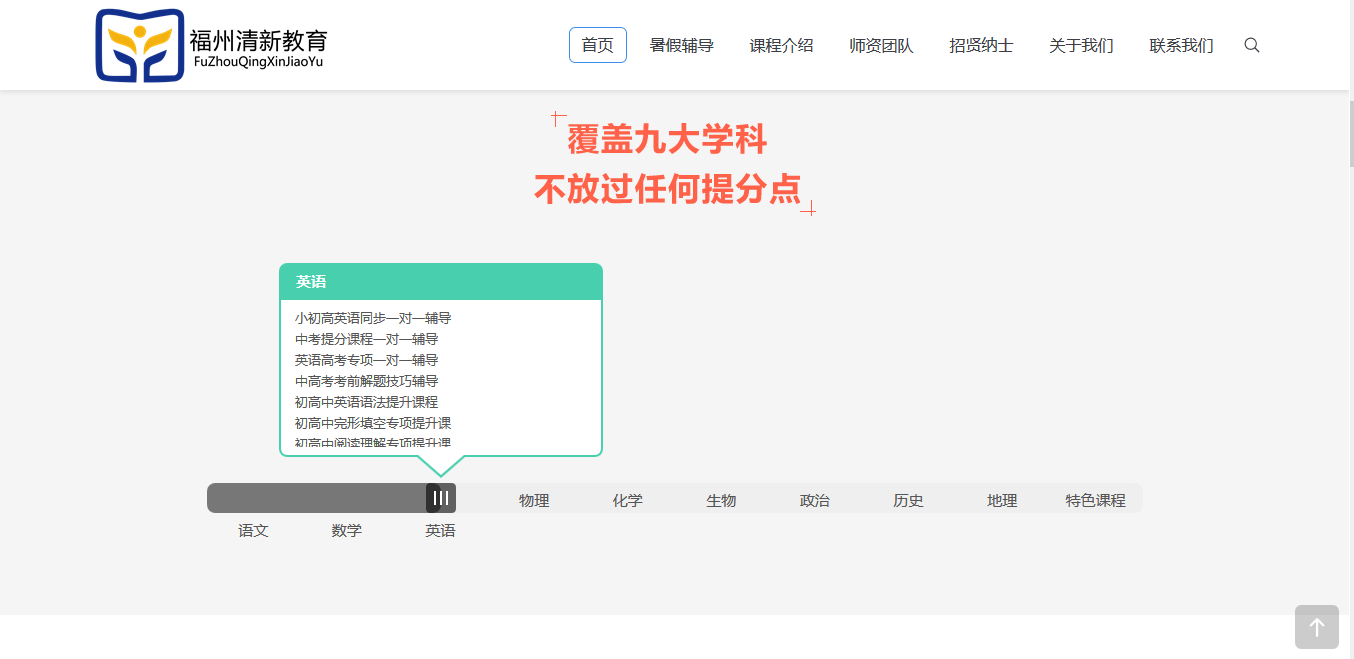Switch to 特色课程 on the slider
The height and width of the screenshot is (659, 1354).
[1095, 500]
